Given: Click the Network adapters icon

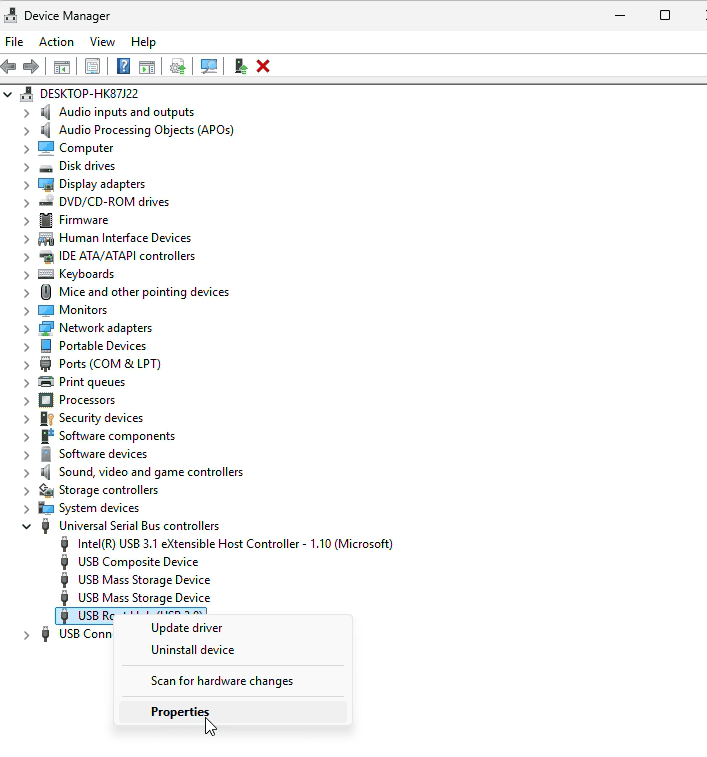Looking at the screenshot, I should (46, 328).
